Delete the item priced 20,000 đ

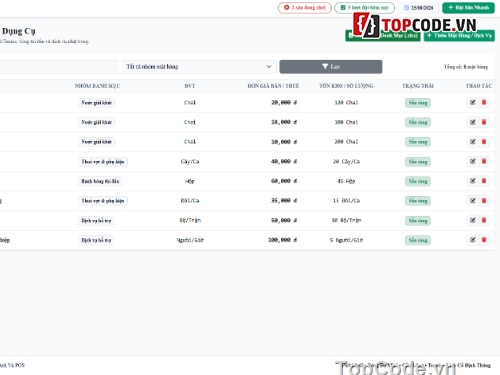484,102
